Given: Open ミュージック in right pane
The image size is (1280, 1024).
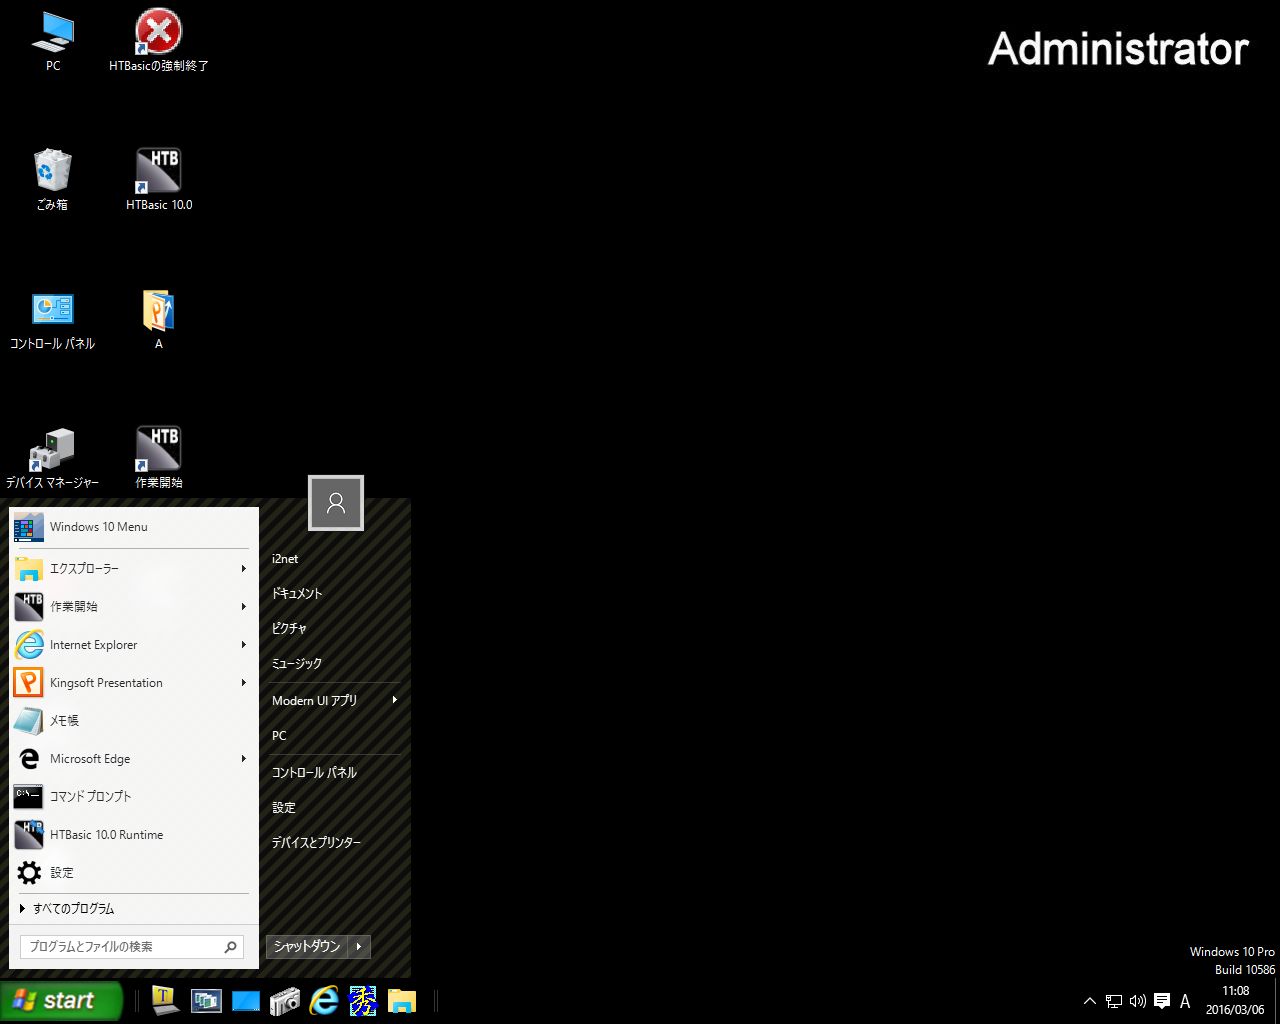Looking at the screenshot, I should pos(334,663).
